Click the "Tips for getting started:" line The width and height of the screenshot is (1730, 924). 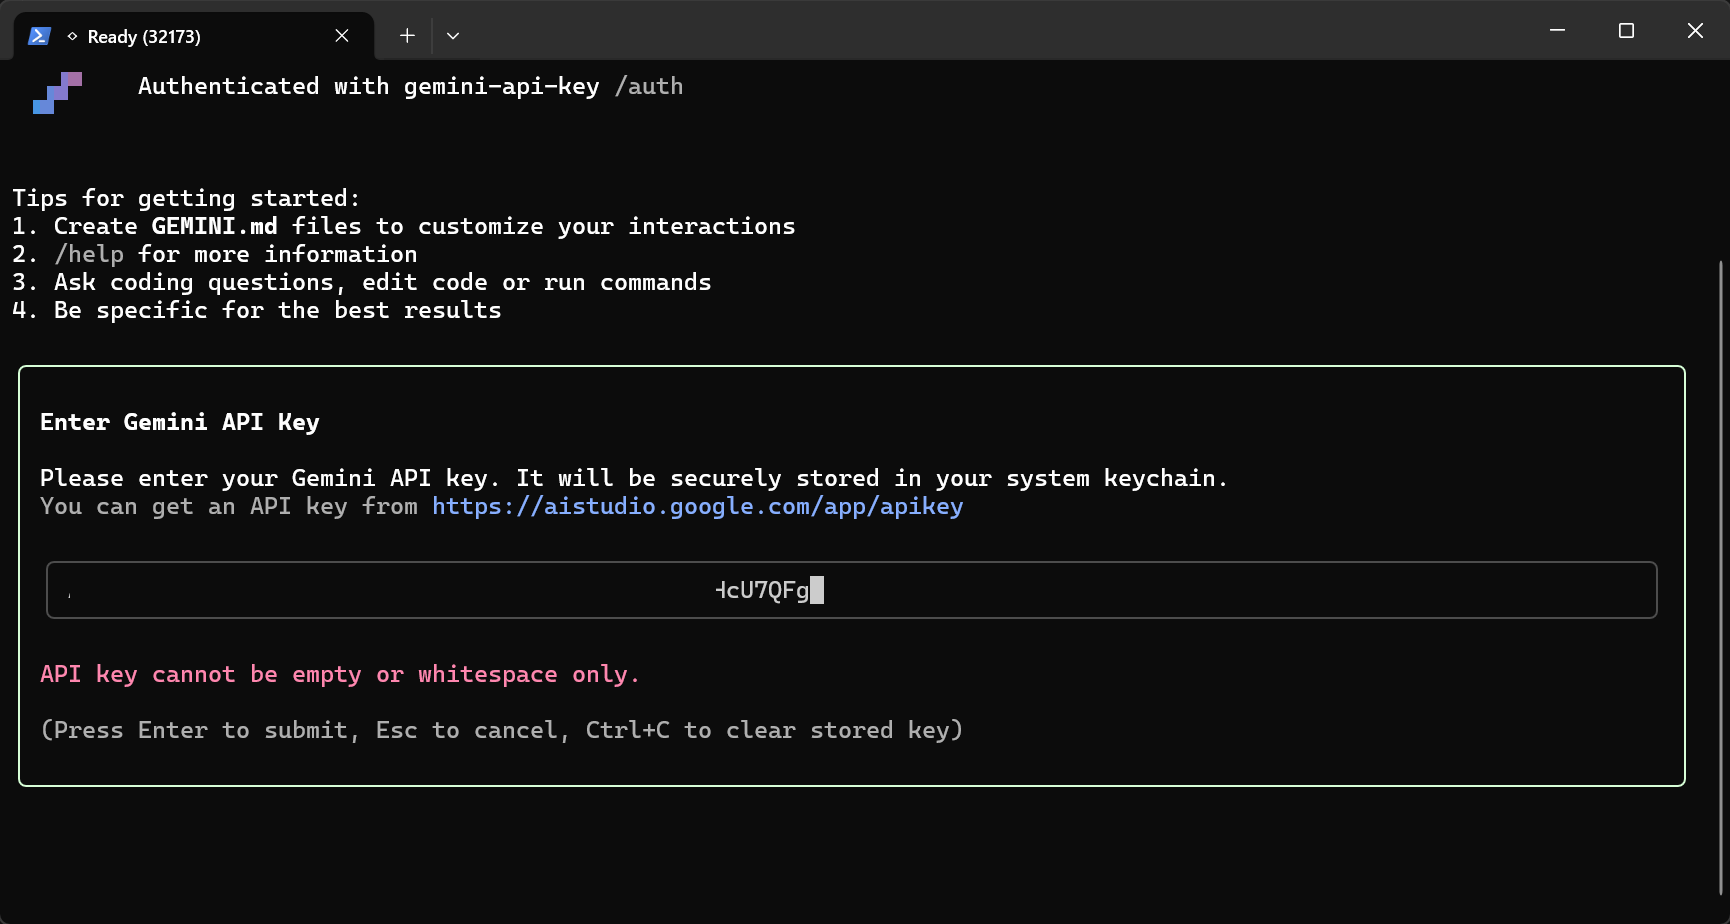(186, 198)
